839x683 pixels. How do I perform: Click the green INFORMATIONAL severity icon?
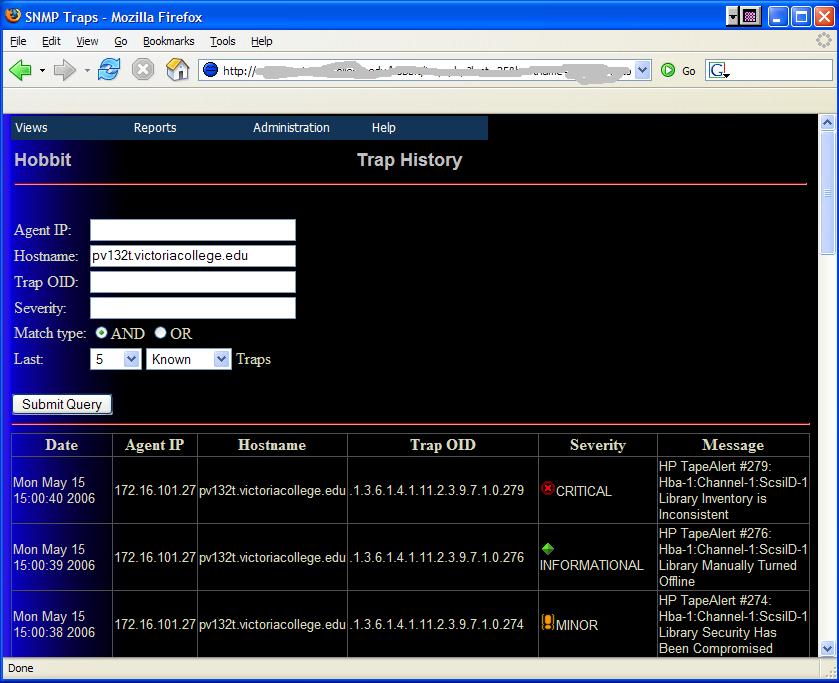[x=547, y=548]
